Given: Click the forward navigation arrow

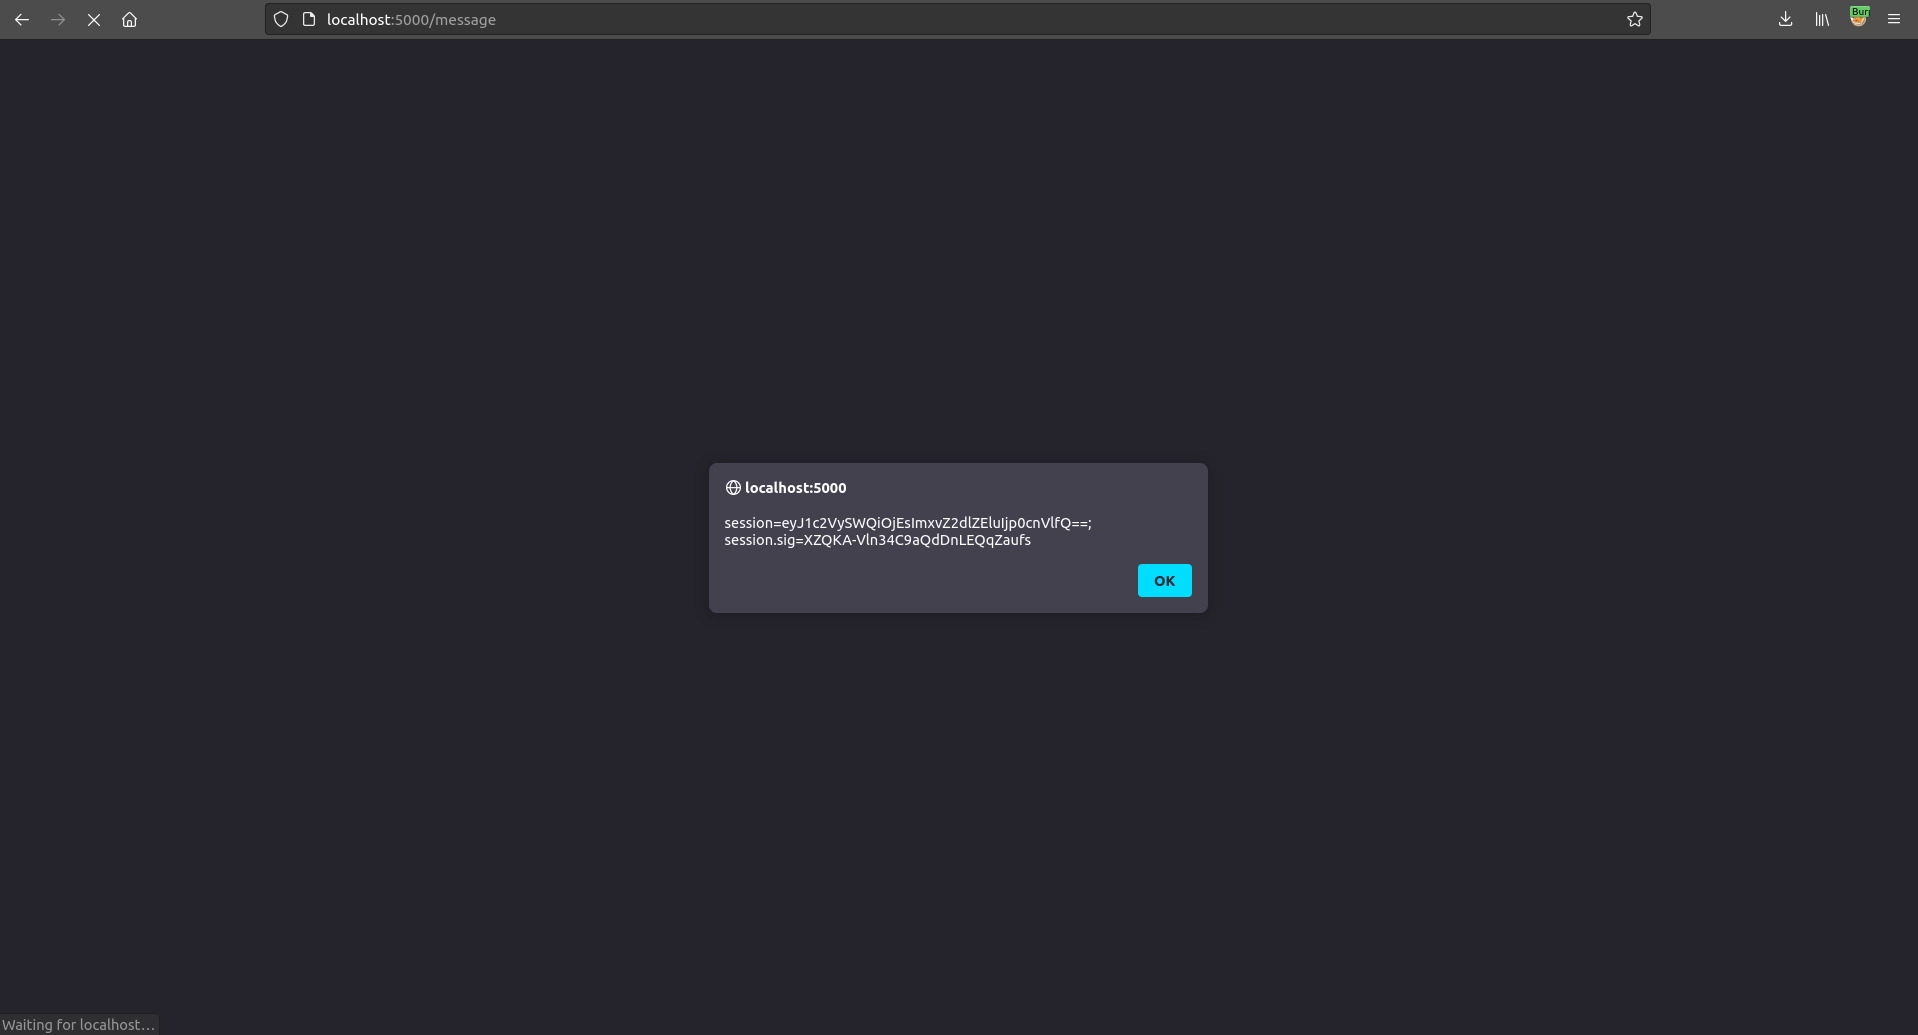Looking at the screenshot, I should [58, 20].
